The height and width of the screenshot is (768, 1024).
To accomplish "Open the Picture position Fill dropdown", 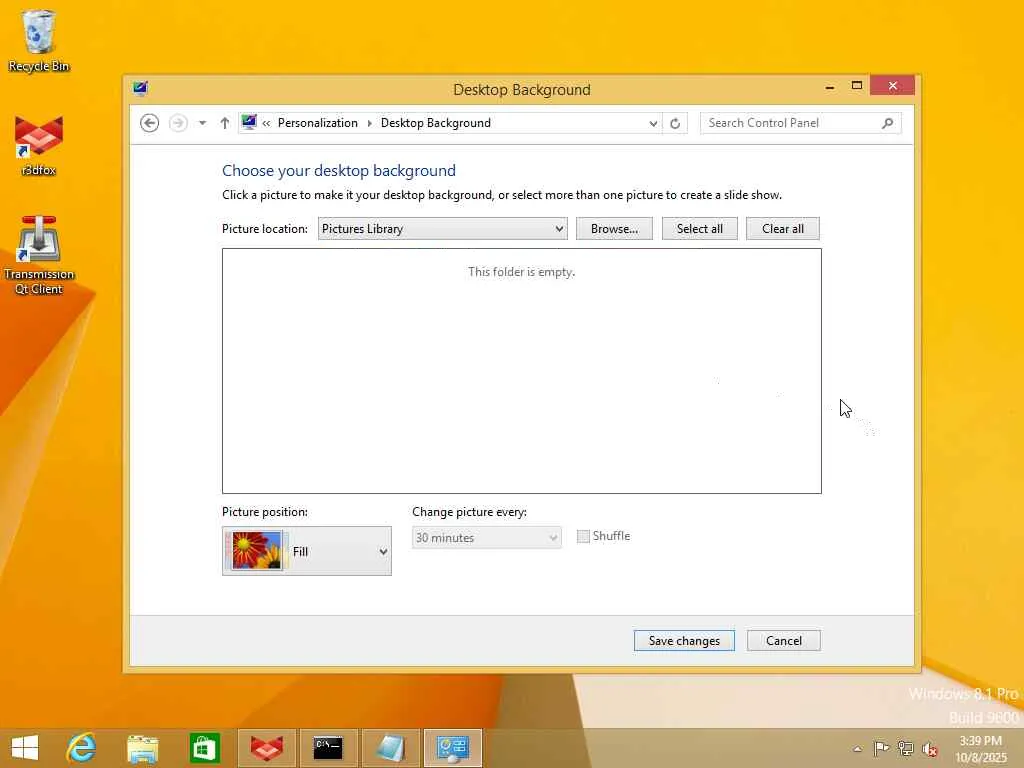I will (307, 551).
